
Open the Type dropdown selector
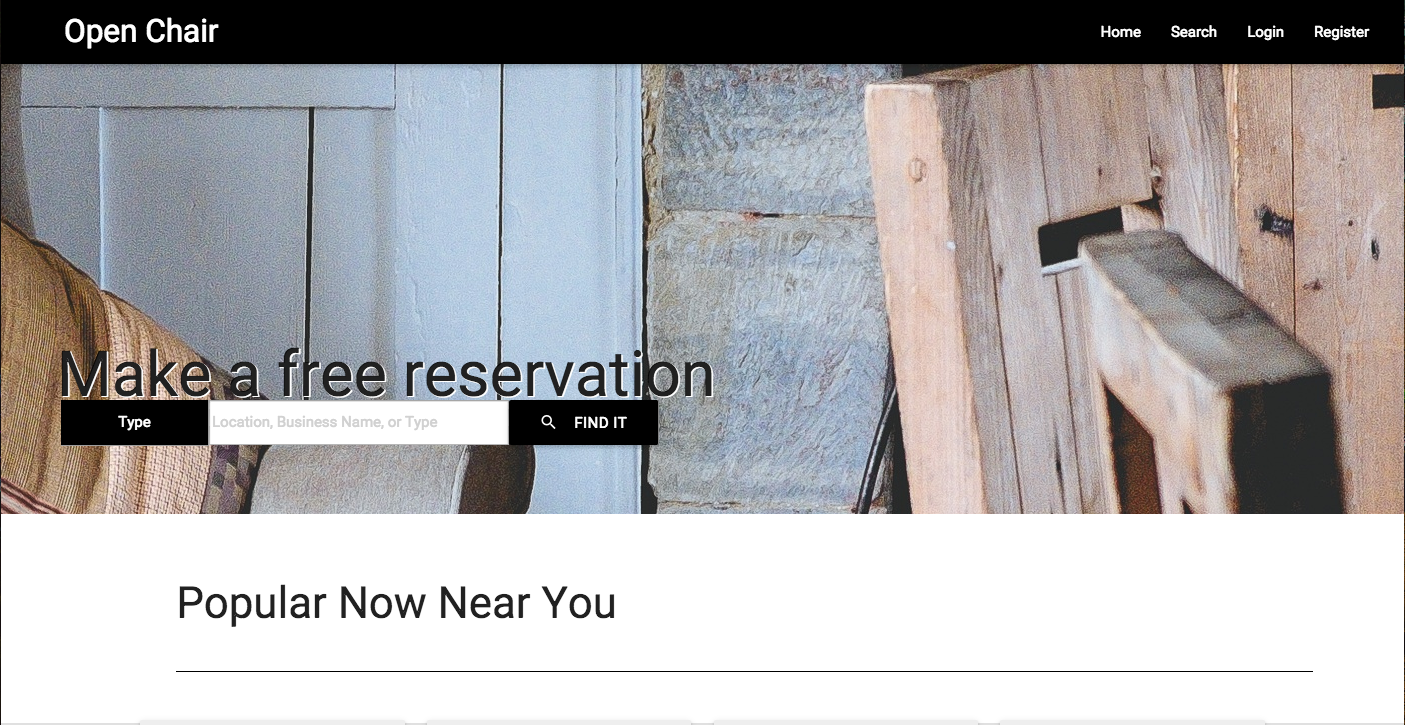pyautogui.click(x=134, y=422)
